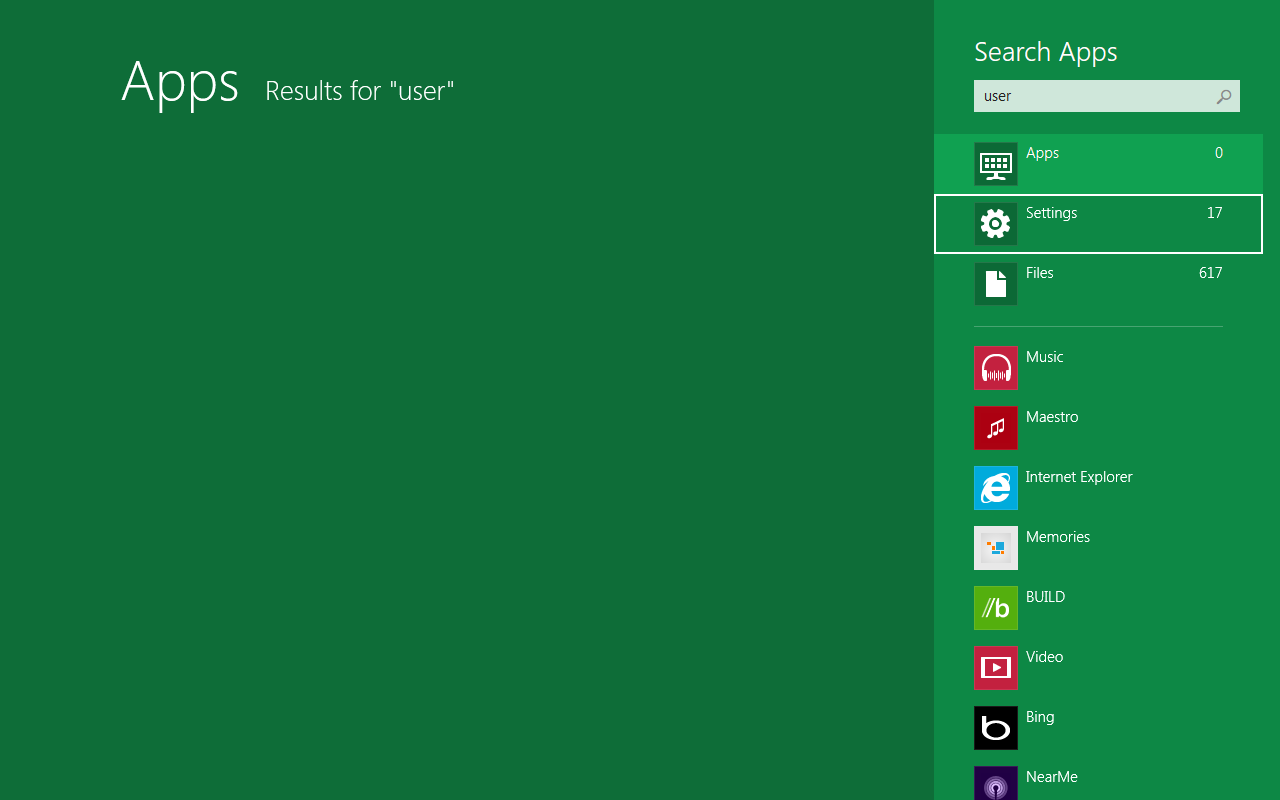Click the Apps result count 0
Screen dimensions: 1280x800
coord(1219,153)
